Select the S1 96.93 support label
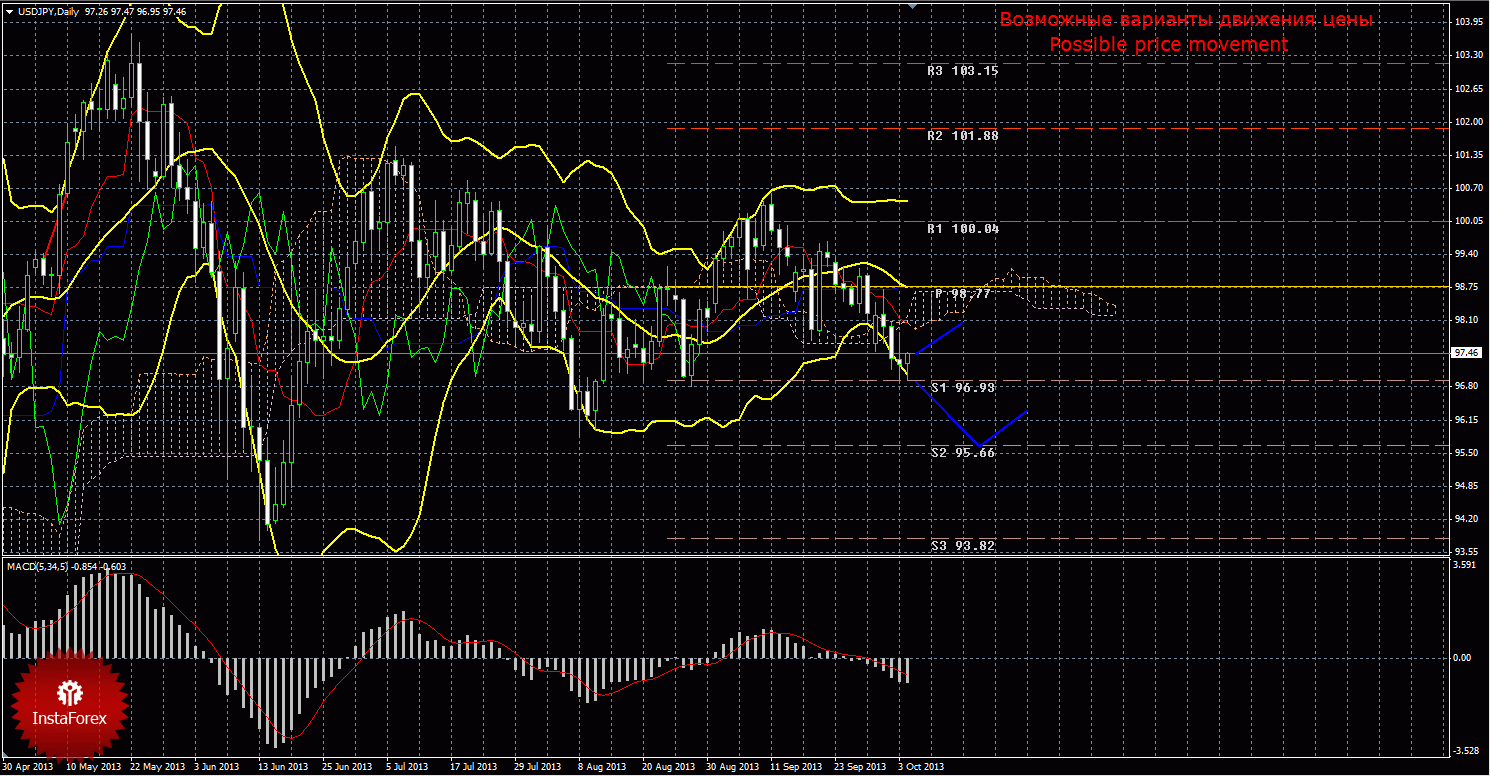 pos(962,387)
